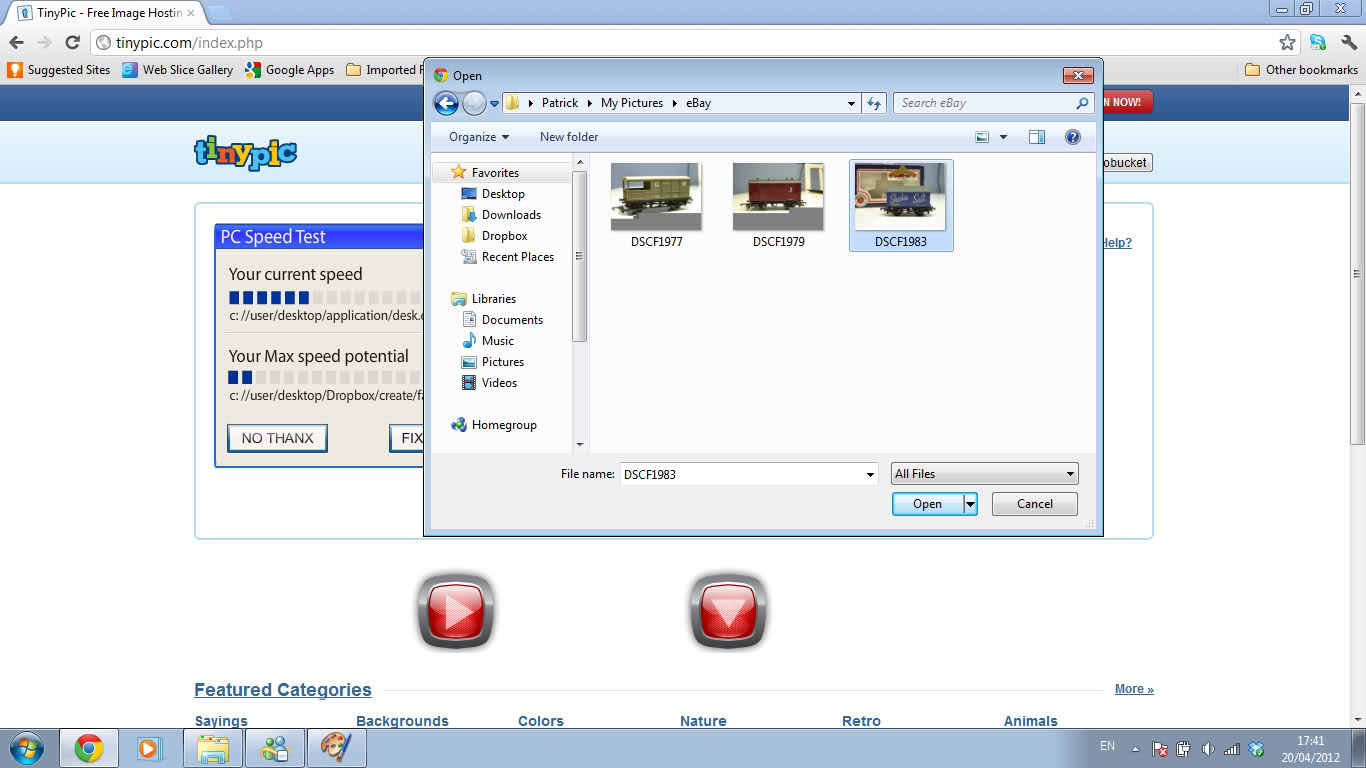Navigate back using the dialog's back arrow
Screen dimensions: 1366x768
coord(446,102)
